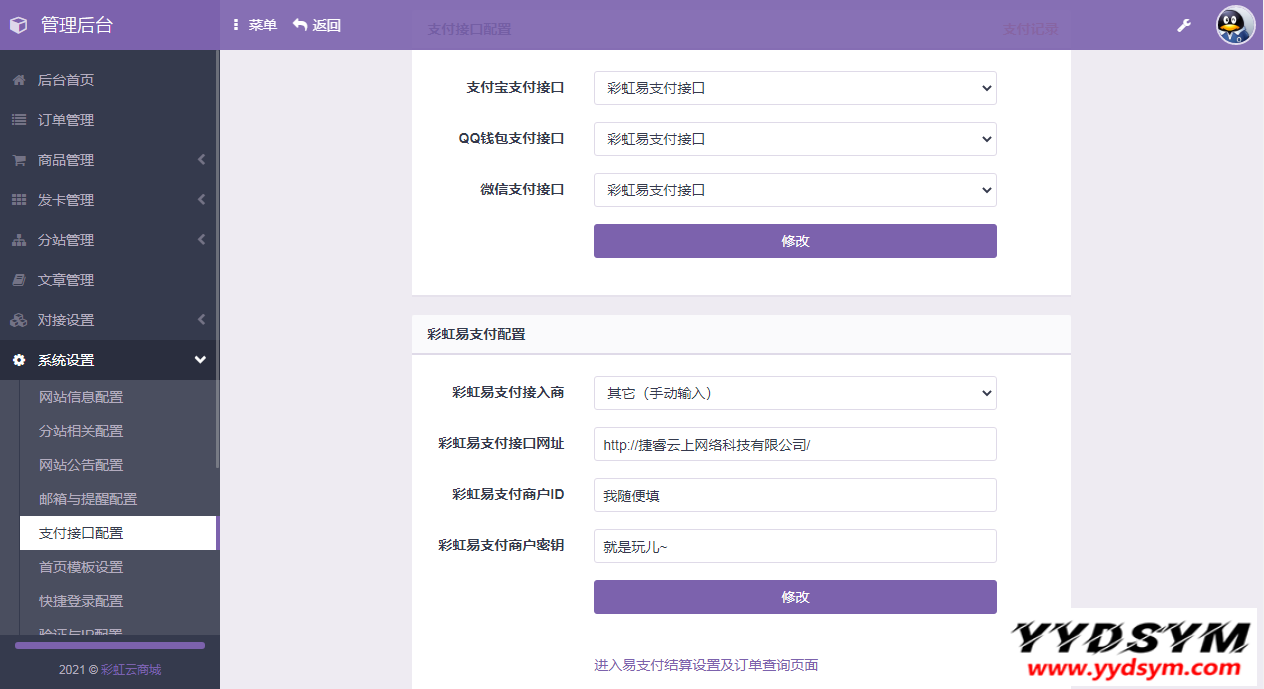This screenshot has width=1264, height=689.
Task: Click the 返回 back button in header
Action: coord(317,25)
